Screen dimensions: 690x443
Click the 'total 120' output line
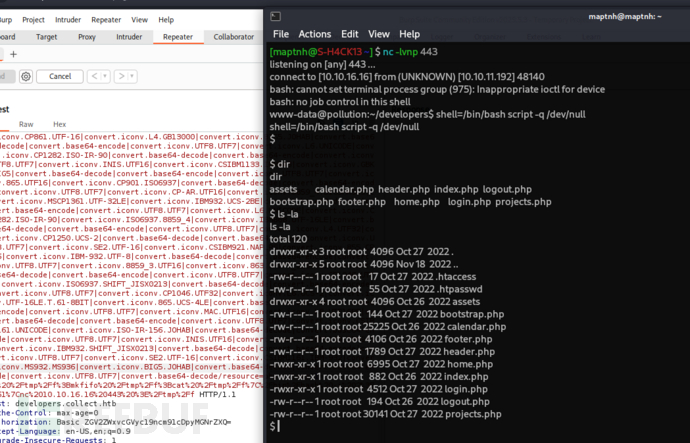[x=288, y=239]
